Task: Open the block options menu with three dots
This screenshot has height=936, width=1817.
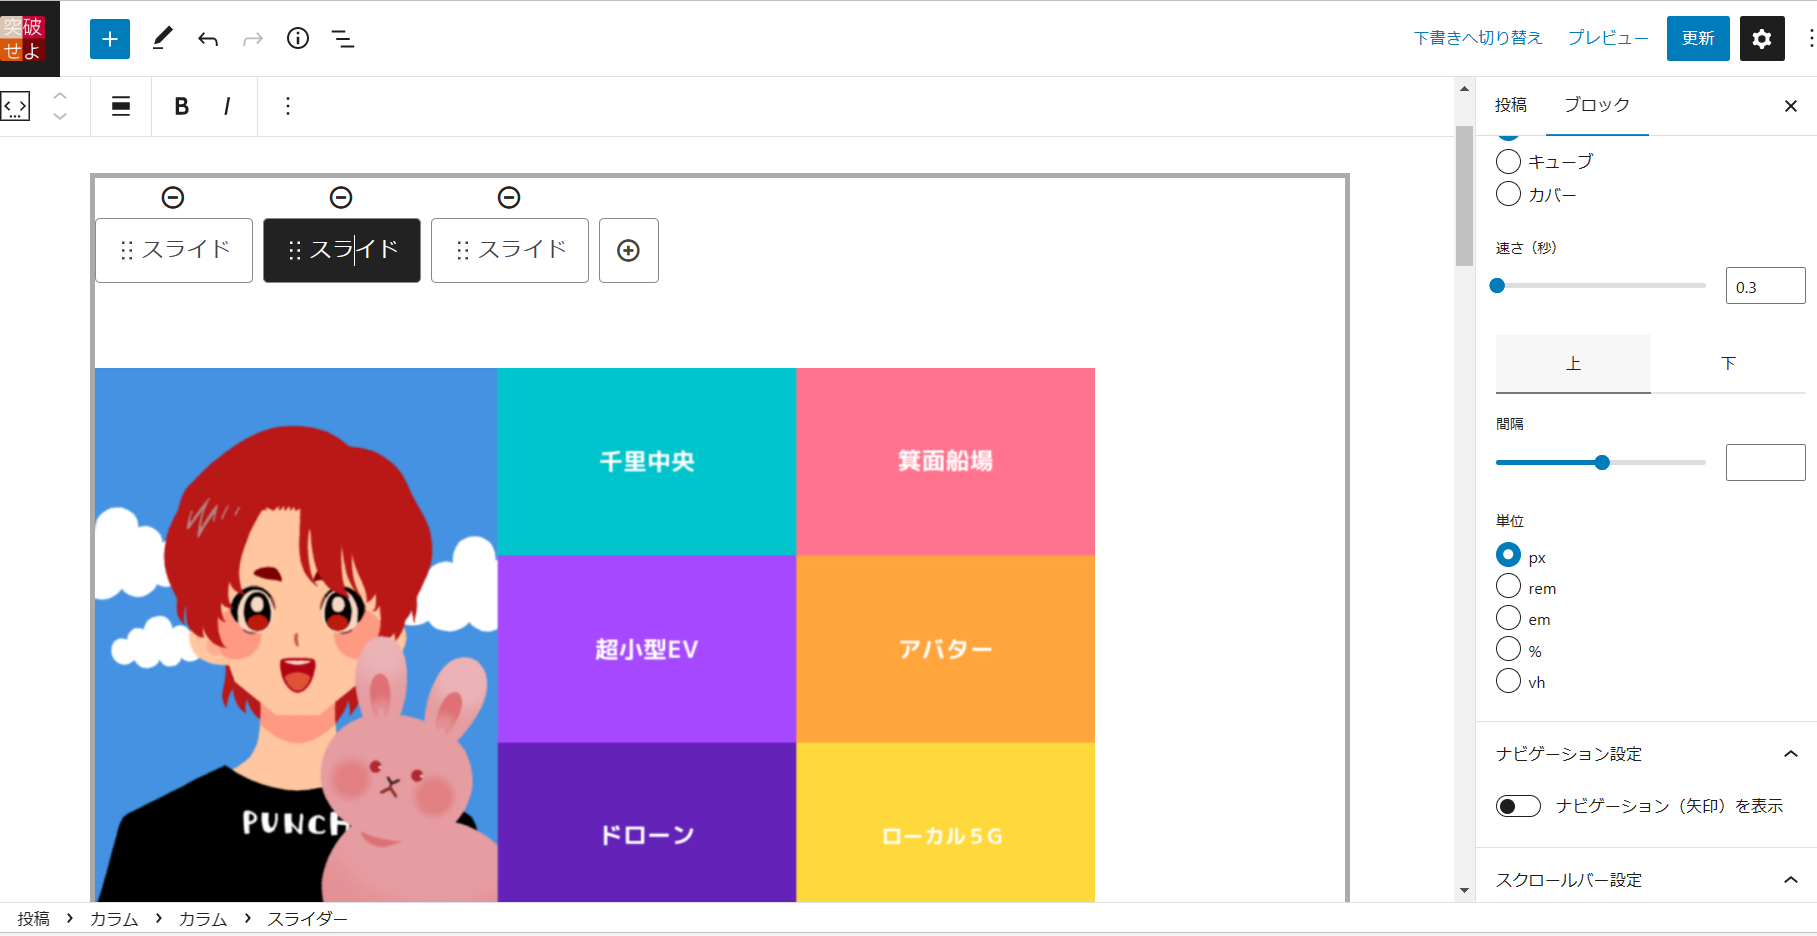Action: (287, 105)
